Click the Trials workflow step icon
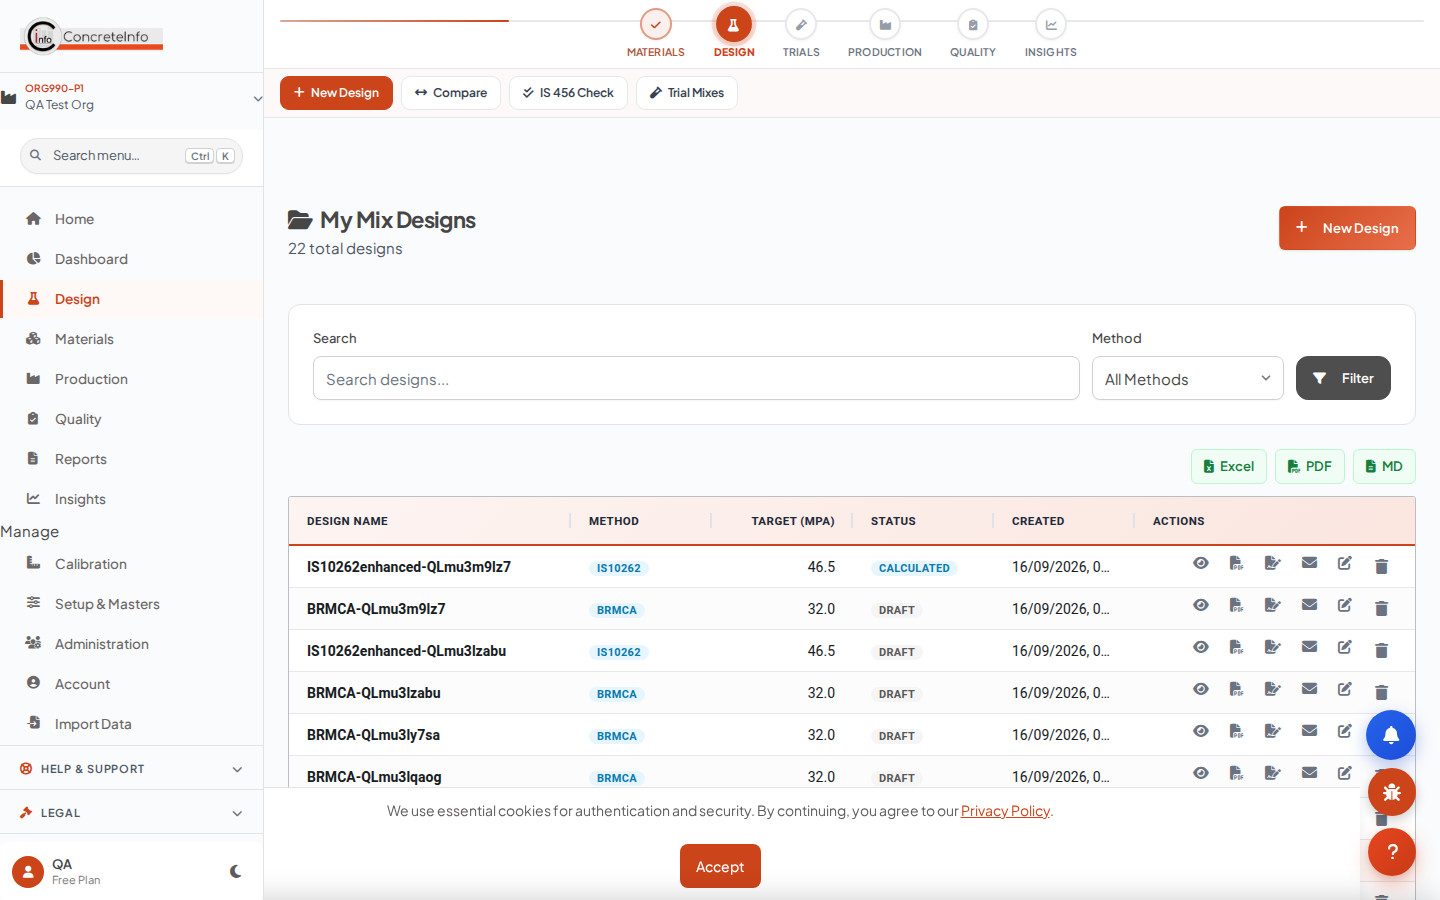Screen dimensions: 1440x900 click(801, 25)
